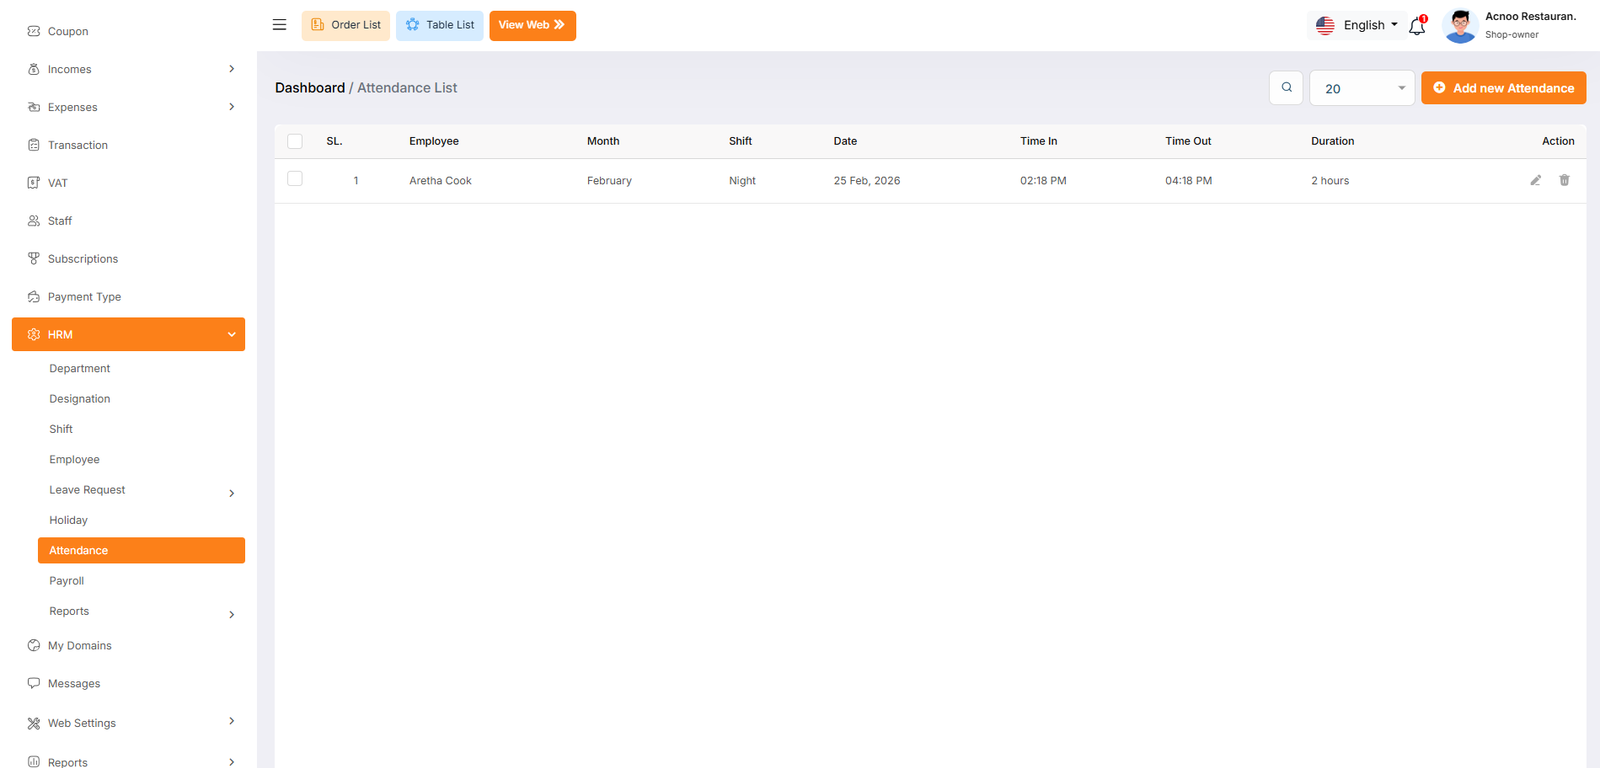Open the English language dropdown
The width and height of the screenshot is (1600, 768).
[1357, 26]
